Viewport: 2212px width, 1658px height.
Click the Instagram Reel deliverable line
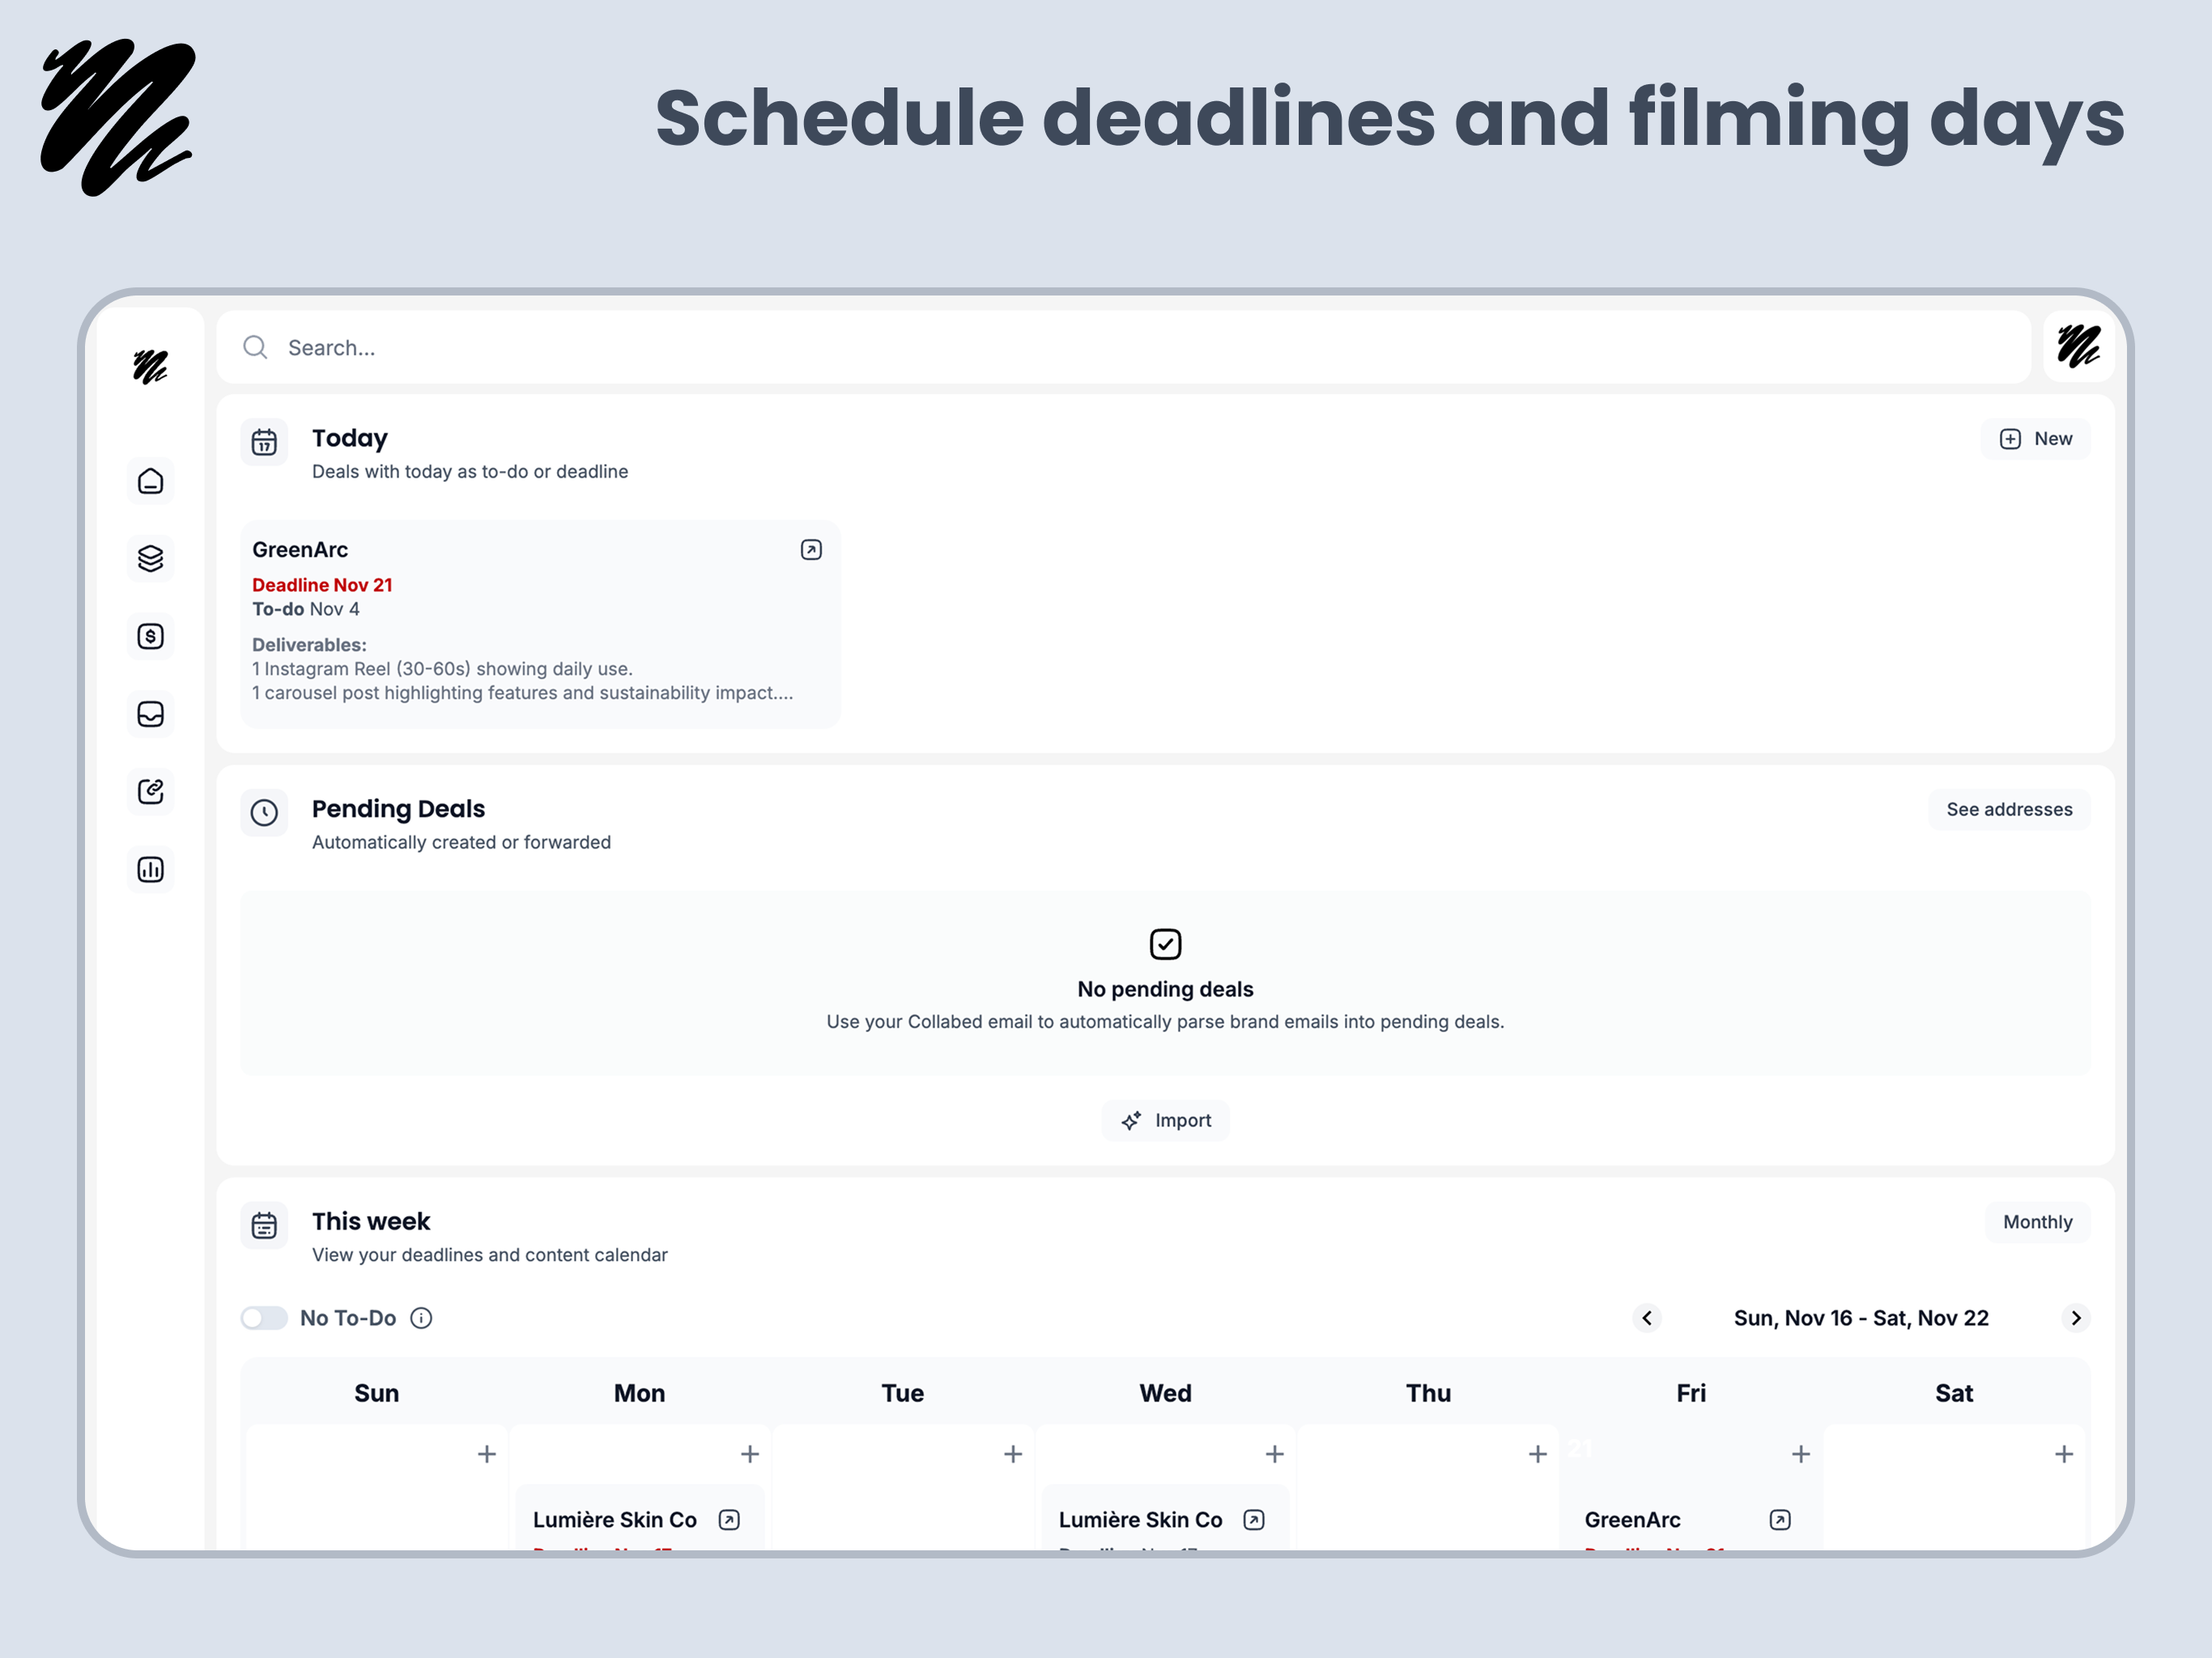pyautogui.click(x=442, y=669)
